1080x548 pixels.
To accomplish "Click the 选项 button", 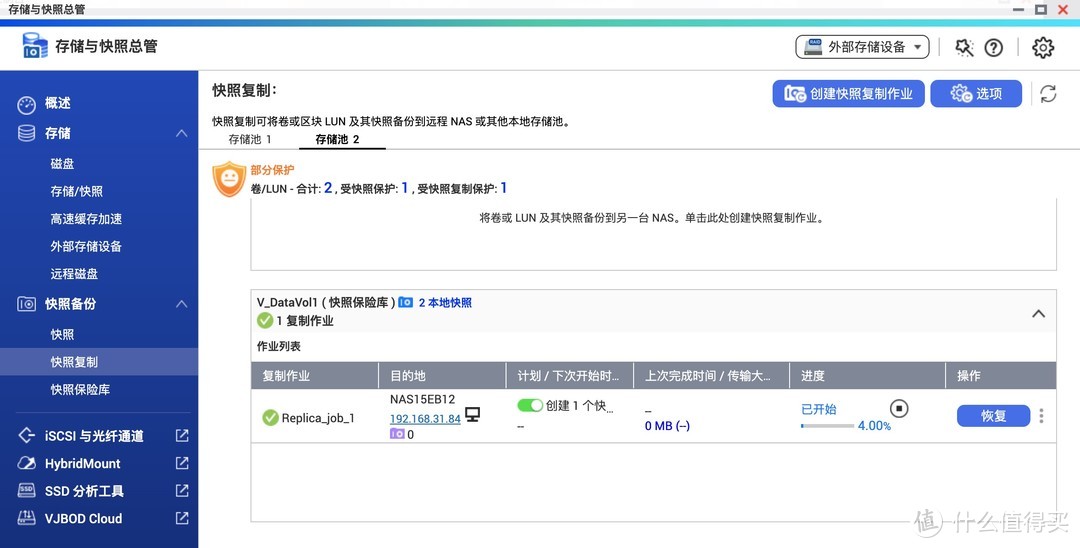I will 976,94.
